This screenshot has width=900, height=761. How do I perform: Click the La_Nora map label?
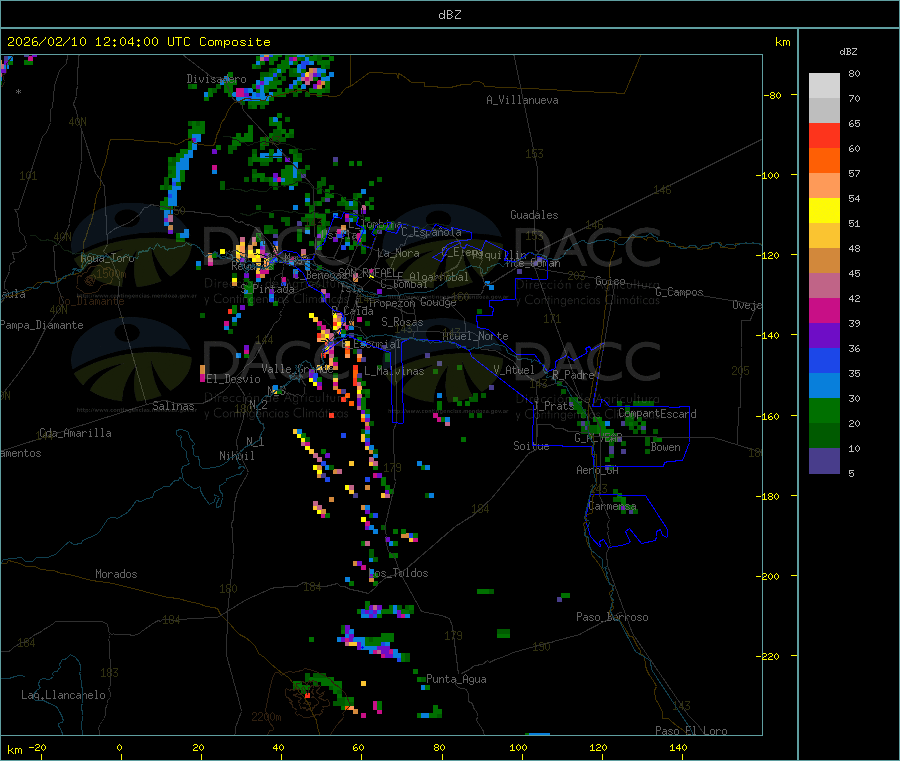click(398, 253)
